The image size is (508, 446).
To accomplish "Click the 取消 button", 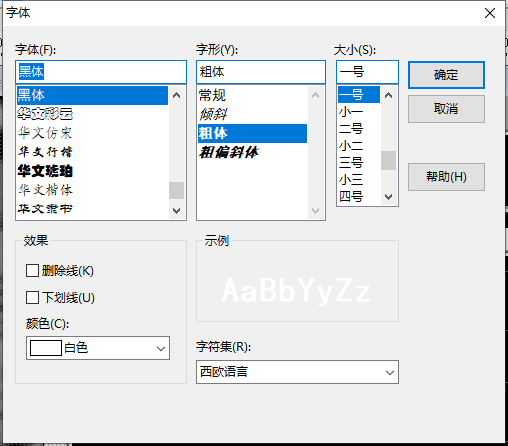I will [x=446, y=109].
